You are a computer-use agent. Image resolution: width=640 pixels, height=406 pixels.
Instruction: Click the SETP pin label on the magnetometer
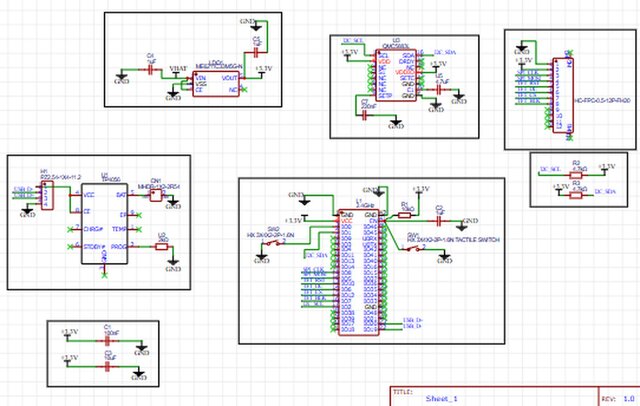point(385,96)
